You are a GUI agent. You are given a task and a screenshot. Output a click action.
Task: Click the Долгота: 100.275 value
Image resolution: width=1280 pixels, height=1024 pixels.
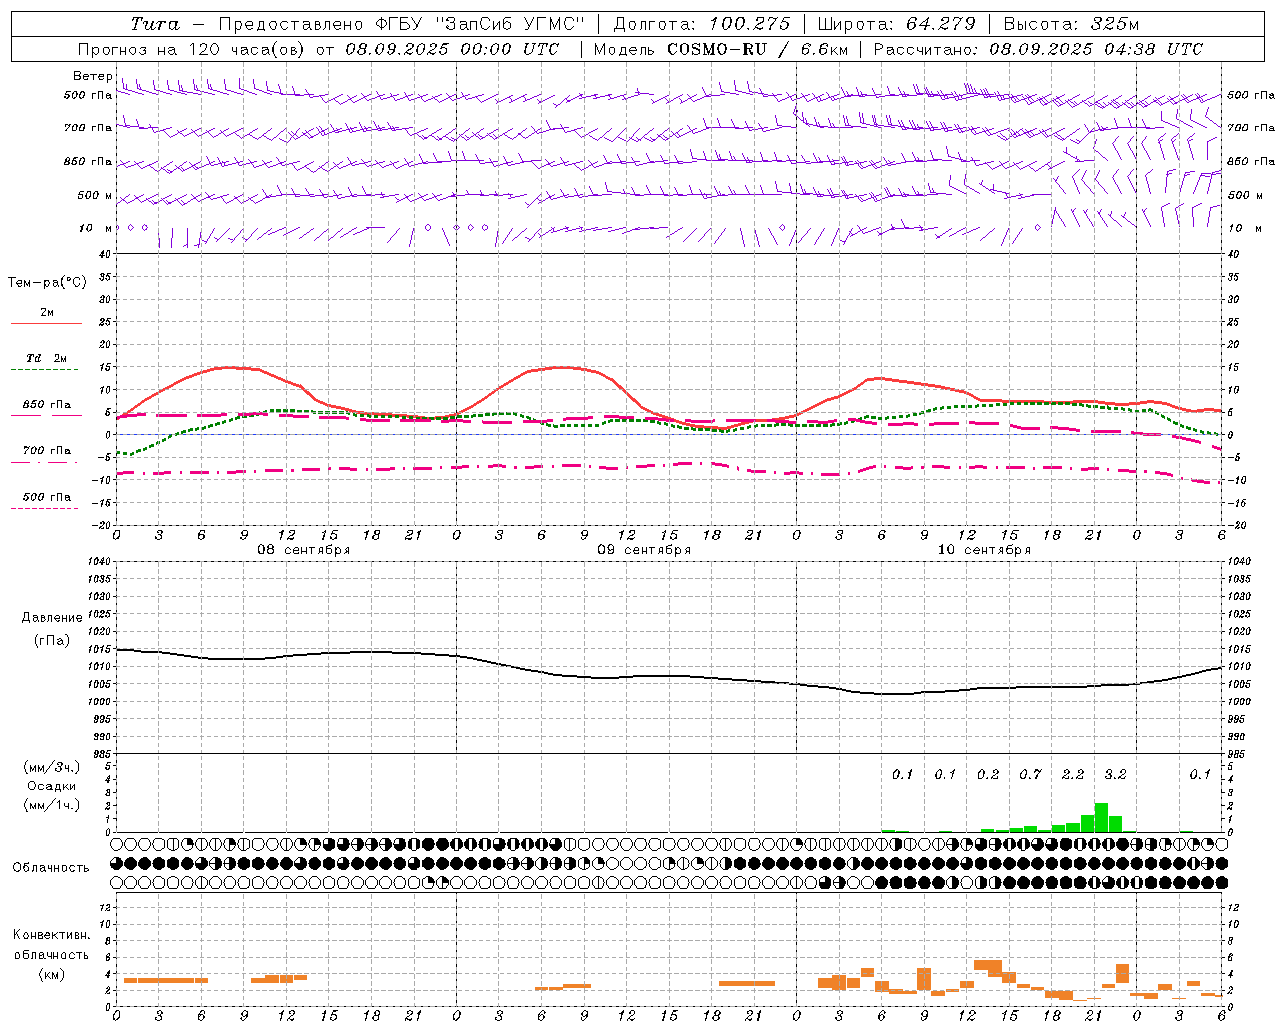point(702,24)
